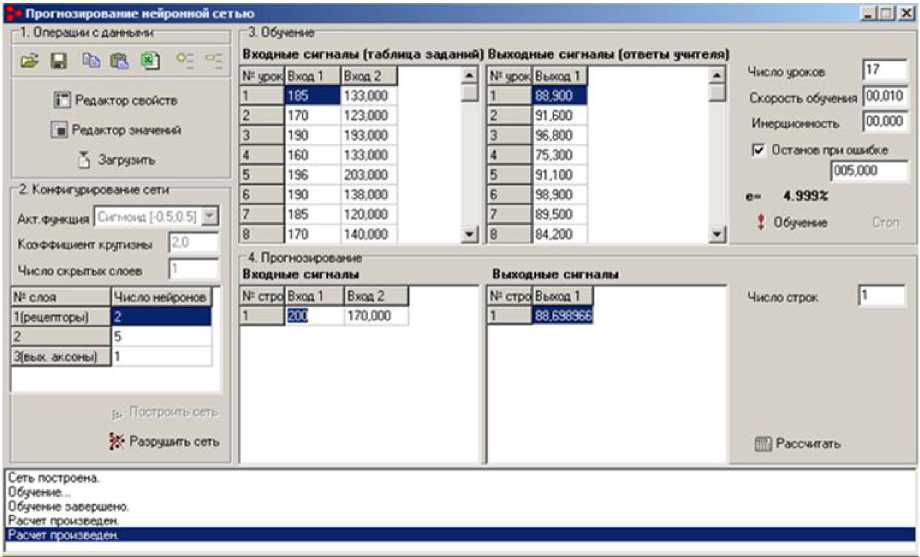The height and width of the screenshot is (557, 920).
Task: Select teacher output cell 96,800
Action: tap(560, 135)
